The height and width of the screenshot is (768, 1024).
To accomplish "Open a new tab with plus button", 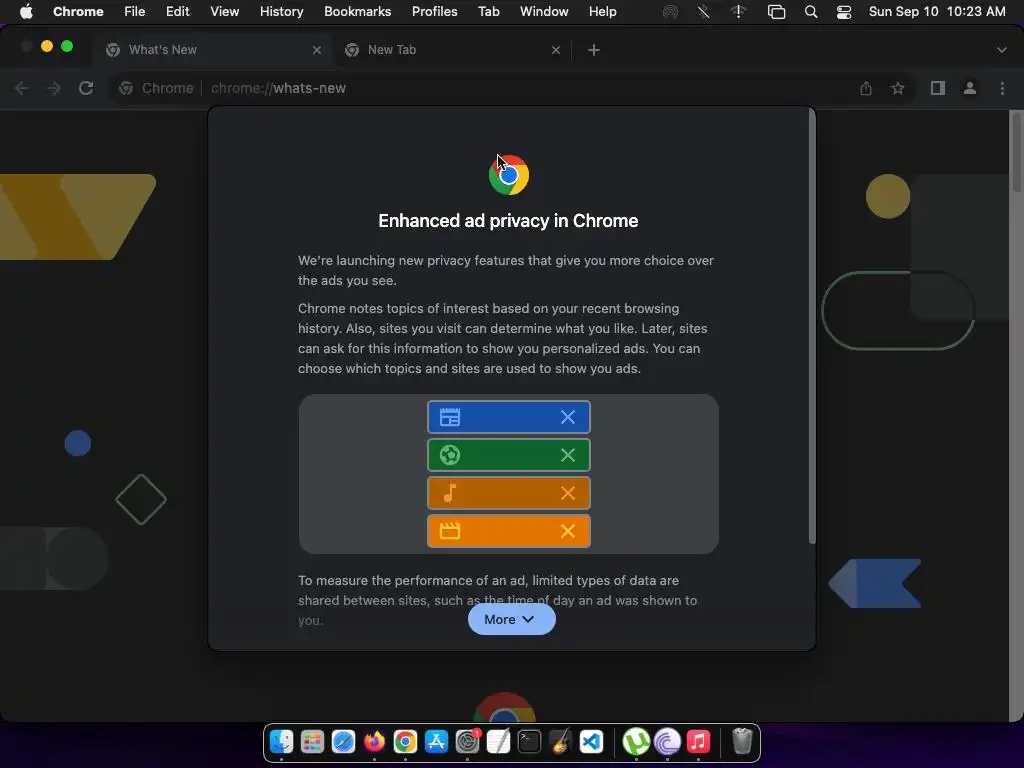I will 594,50.
